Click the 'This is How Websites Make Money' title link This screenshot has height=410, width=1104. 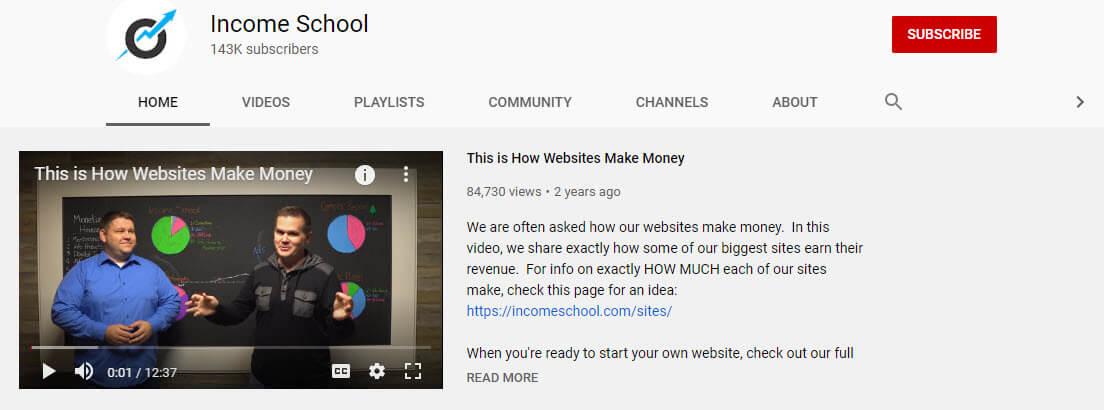[575, 159]
